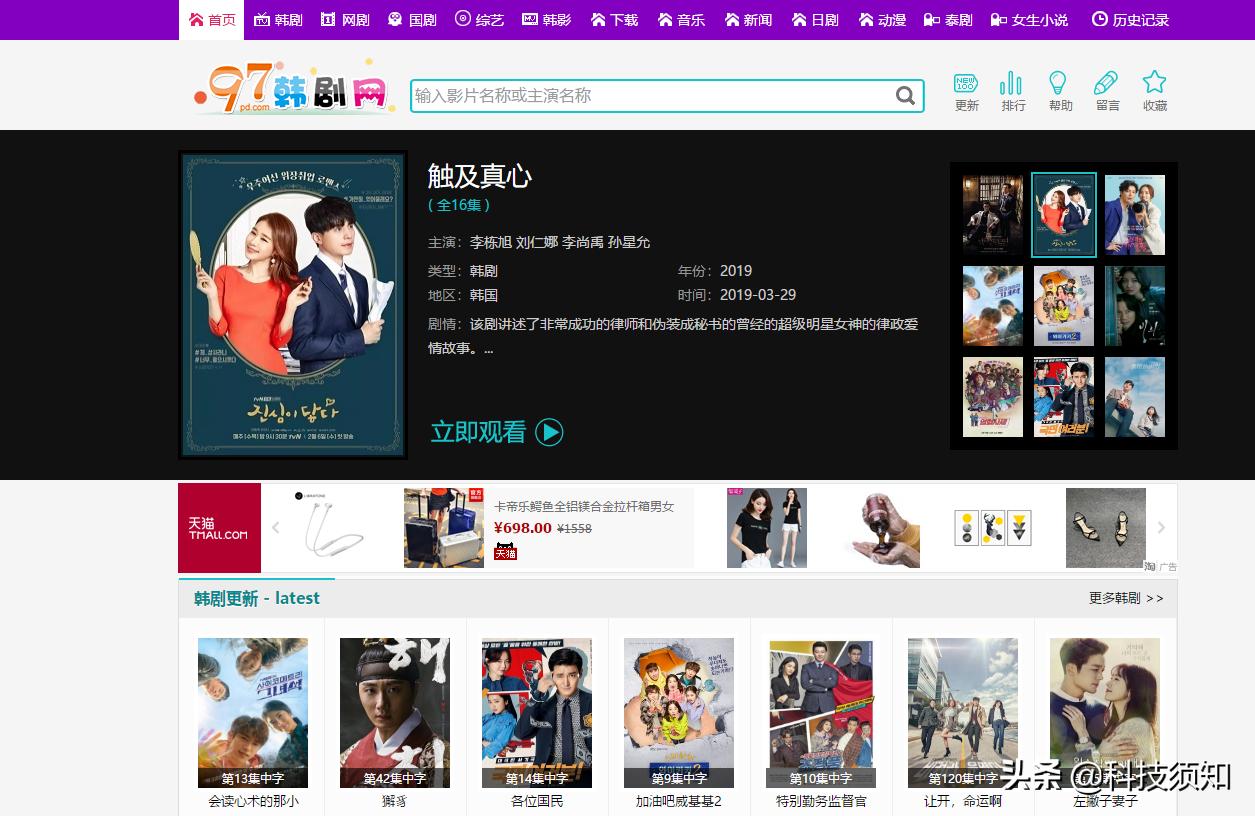The width and height of the screenshot is (1255, 816).
Task: Open the 韩剧 menu tab
Action: point(278,18)
